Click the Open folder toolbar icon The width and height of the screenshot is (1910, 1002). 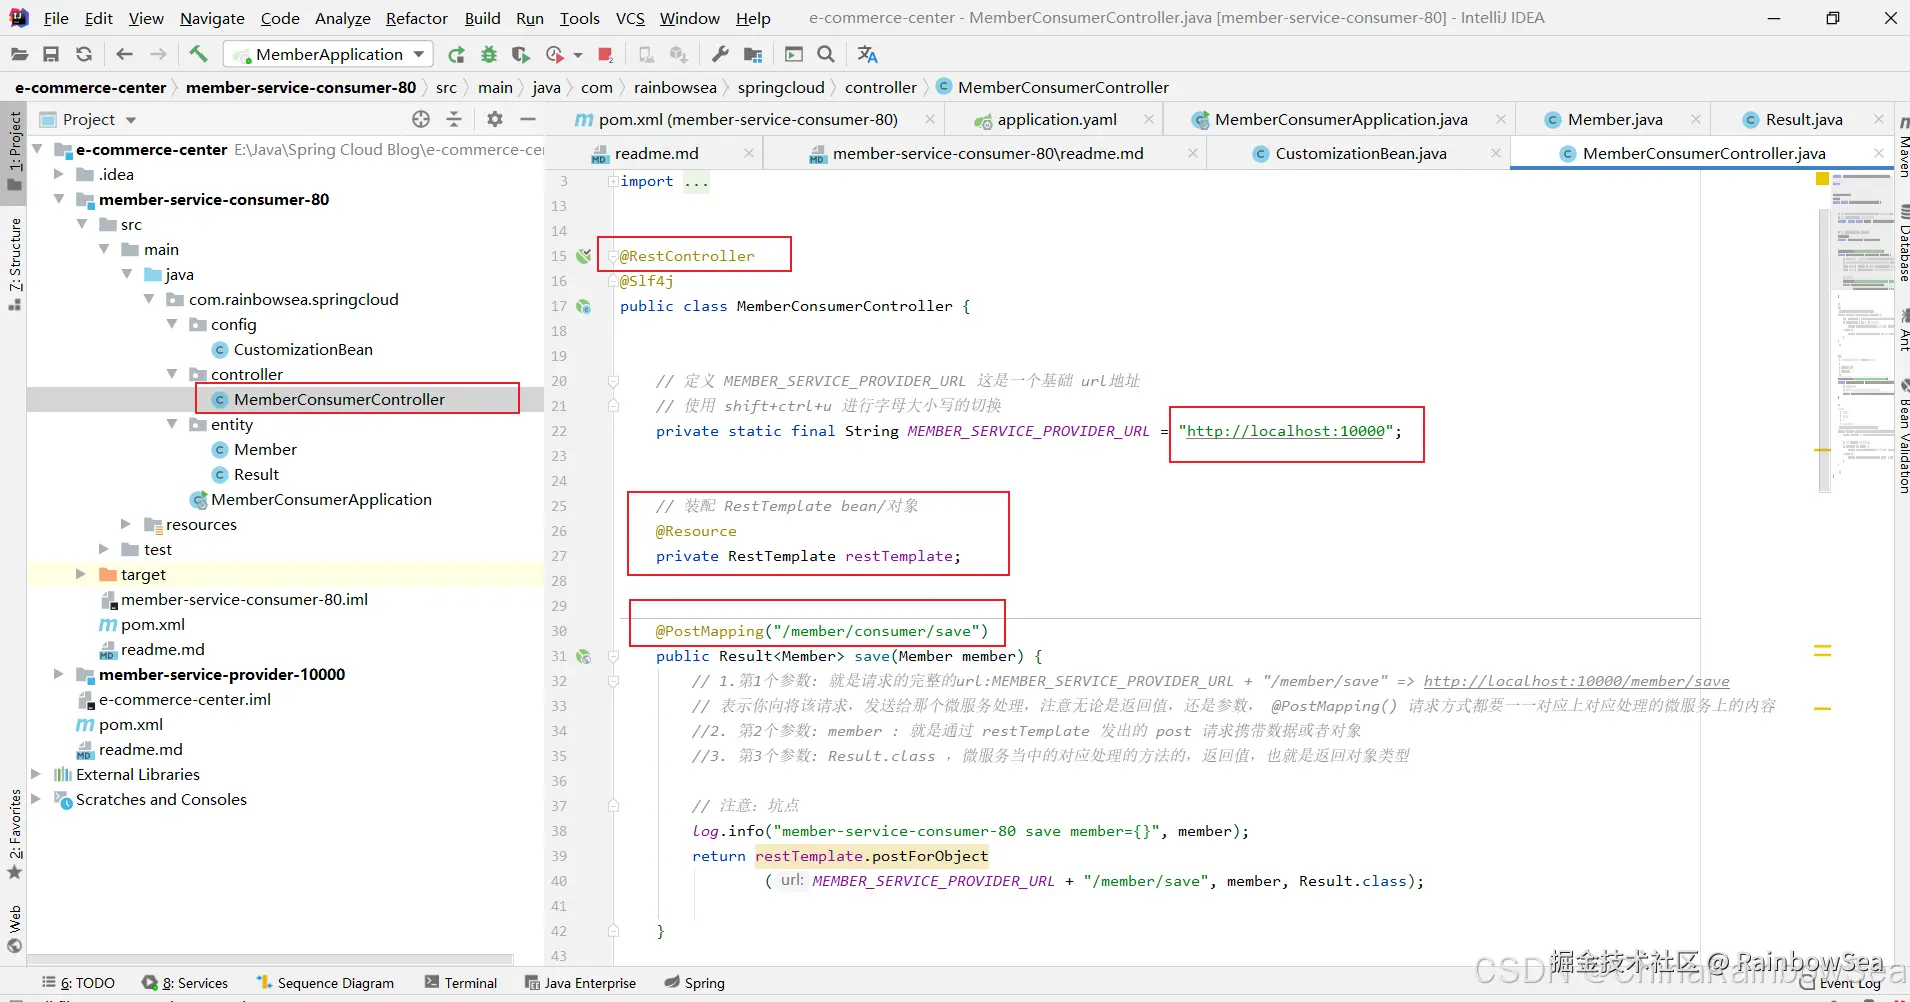tap(19, 54)
